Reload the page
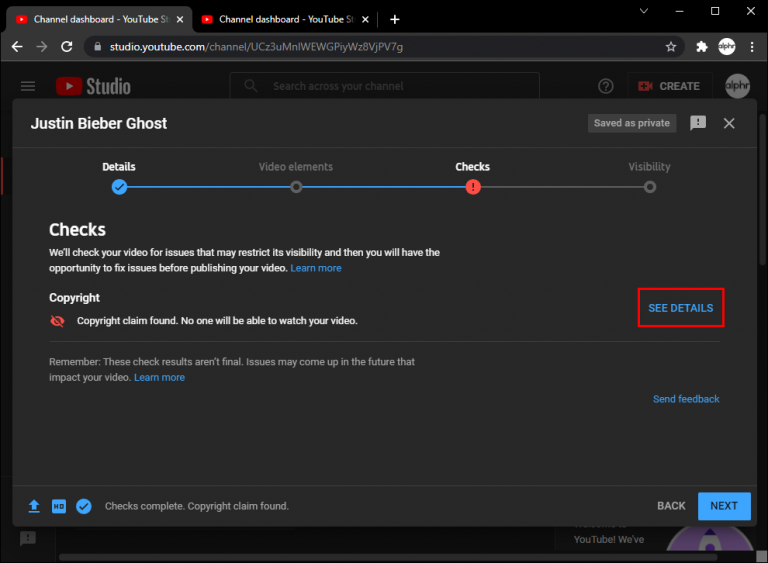 [67, 47]
